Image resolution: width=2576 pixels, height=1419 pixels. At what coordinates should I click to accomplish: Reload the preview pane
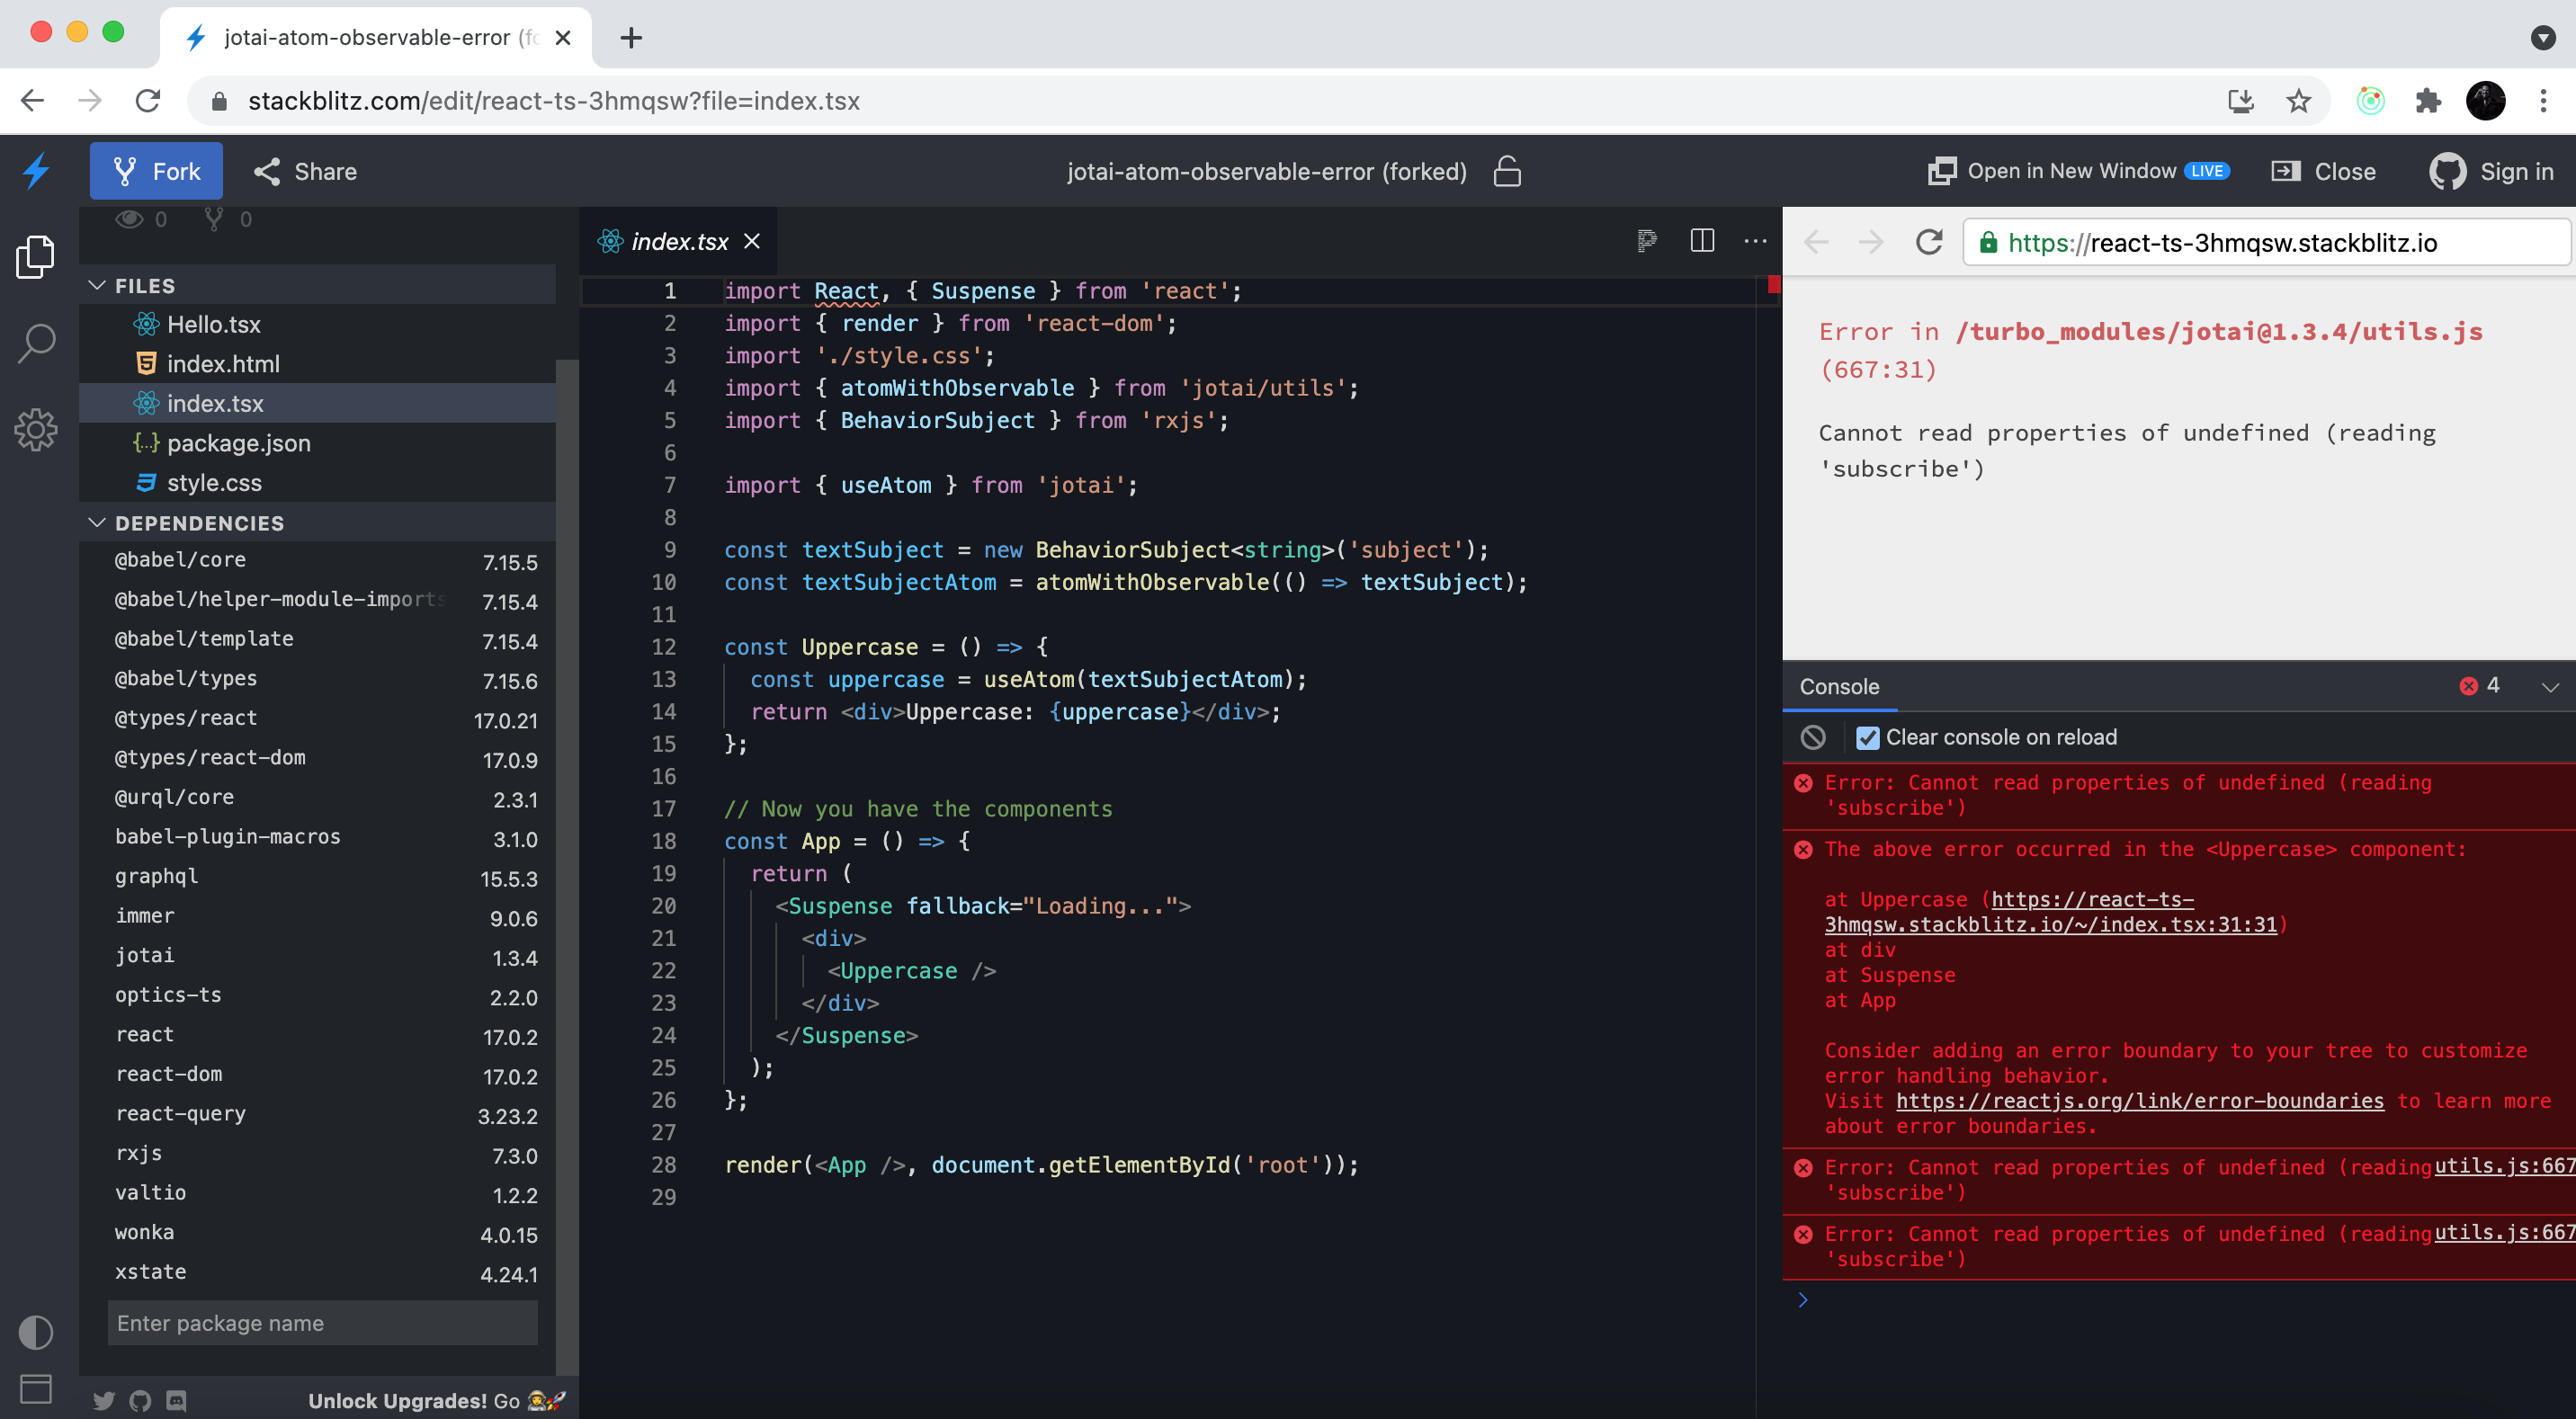pyautogui.click(x=1928, y=242)
